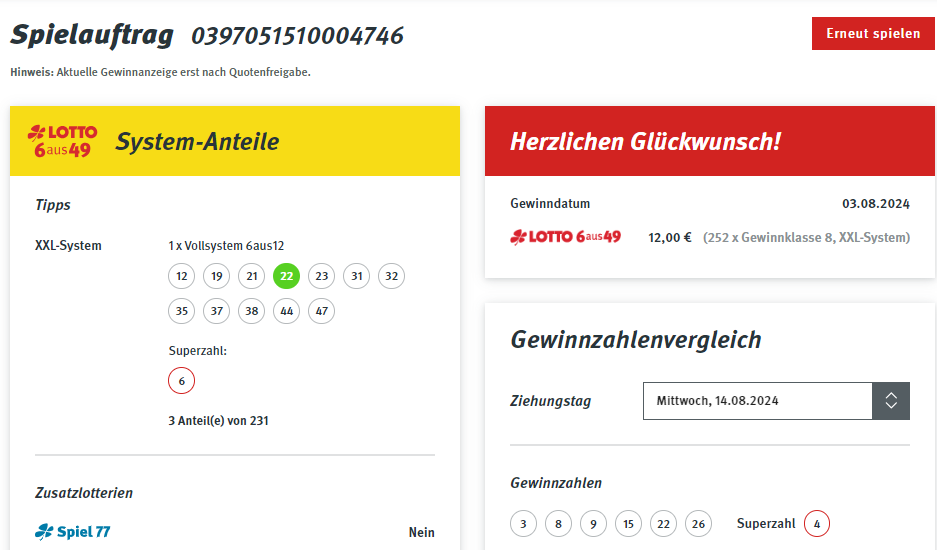The height and width of the screenshot is (550, 937).
Task: Click the Ziehungstag label
Action: tap(550, 401)
